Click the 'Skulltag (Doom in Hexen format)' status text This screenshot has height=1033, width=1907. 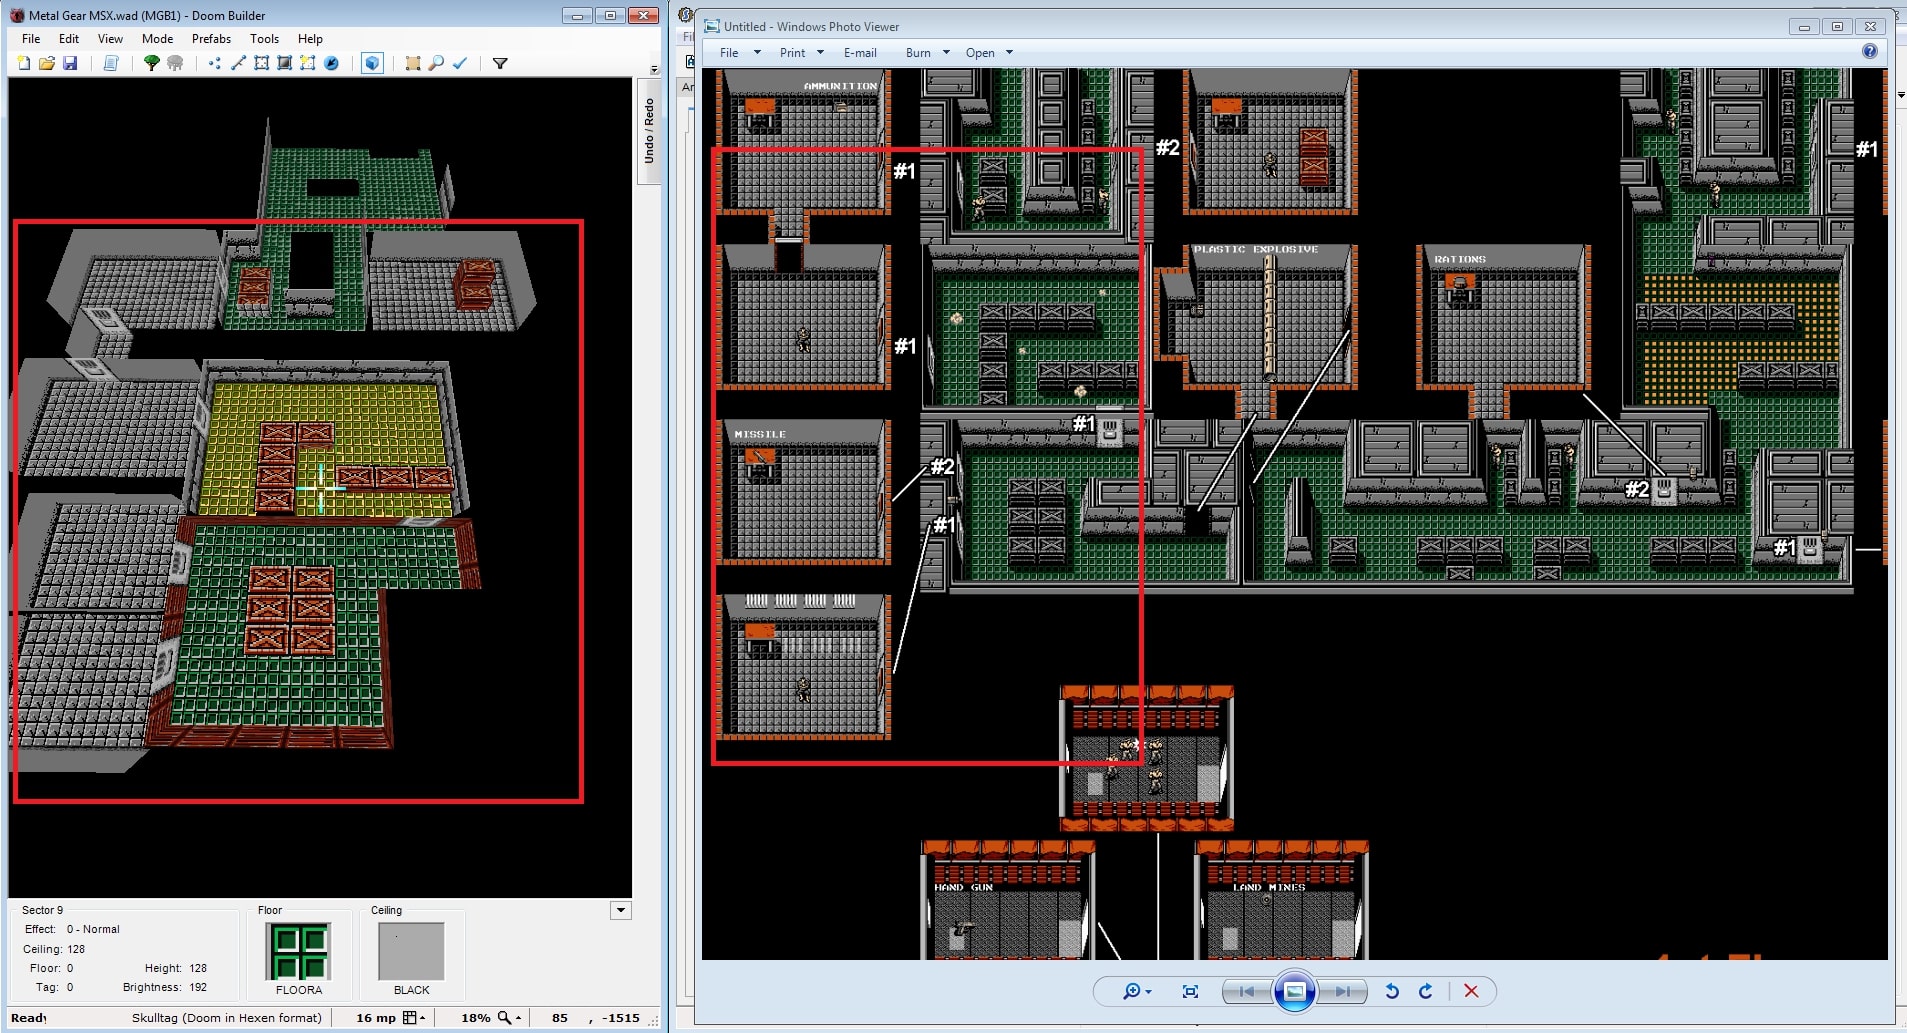tap(227, 1018)
